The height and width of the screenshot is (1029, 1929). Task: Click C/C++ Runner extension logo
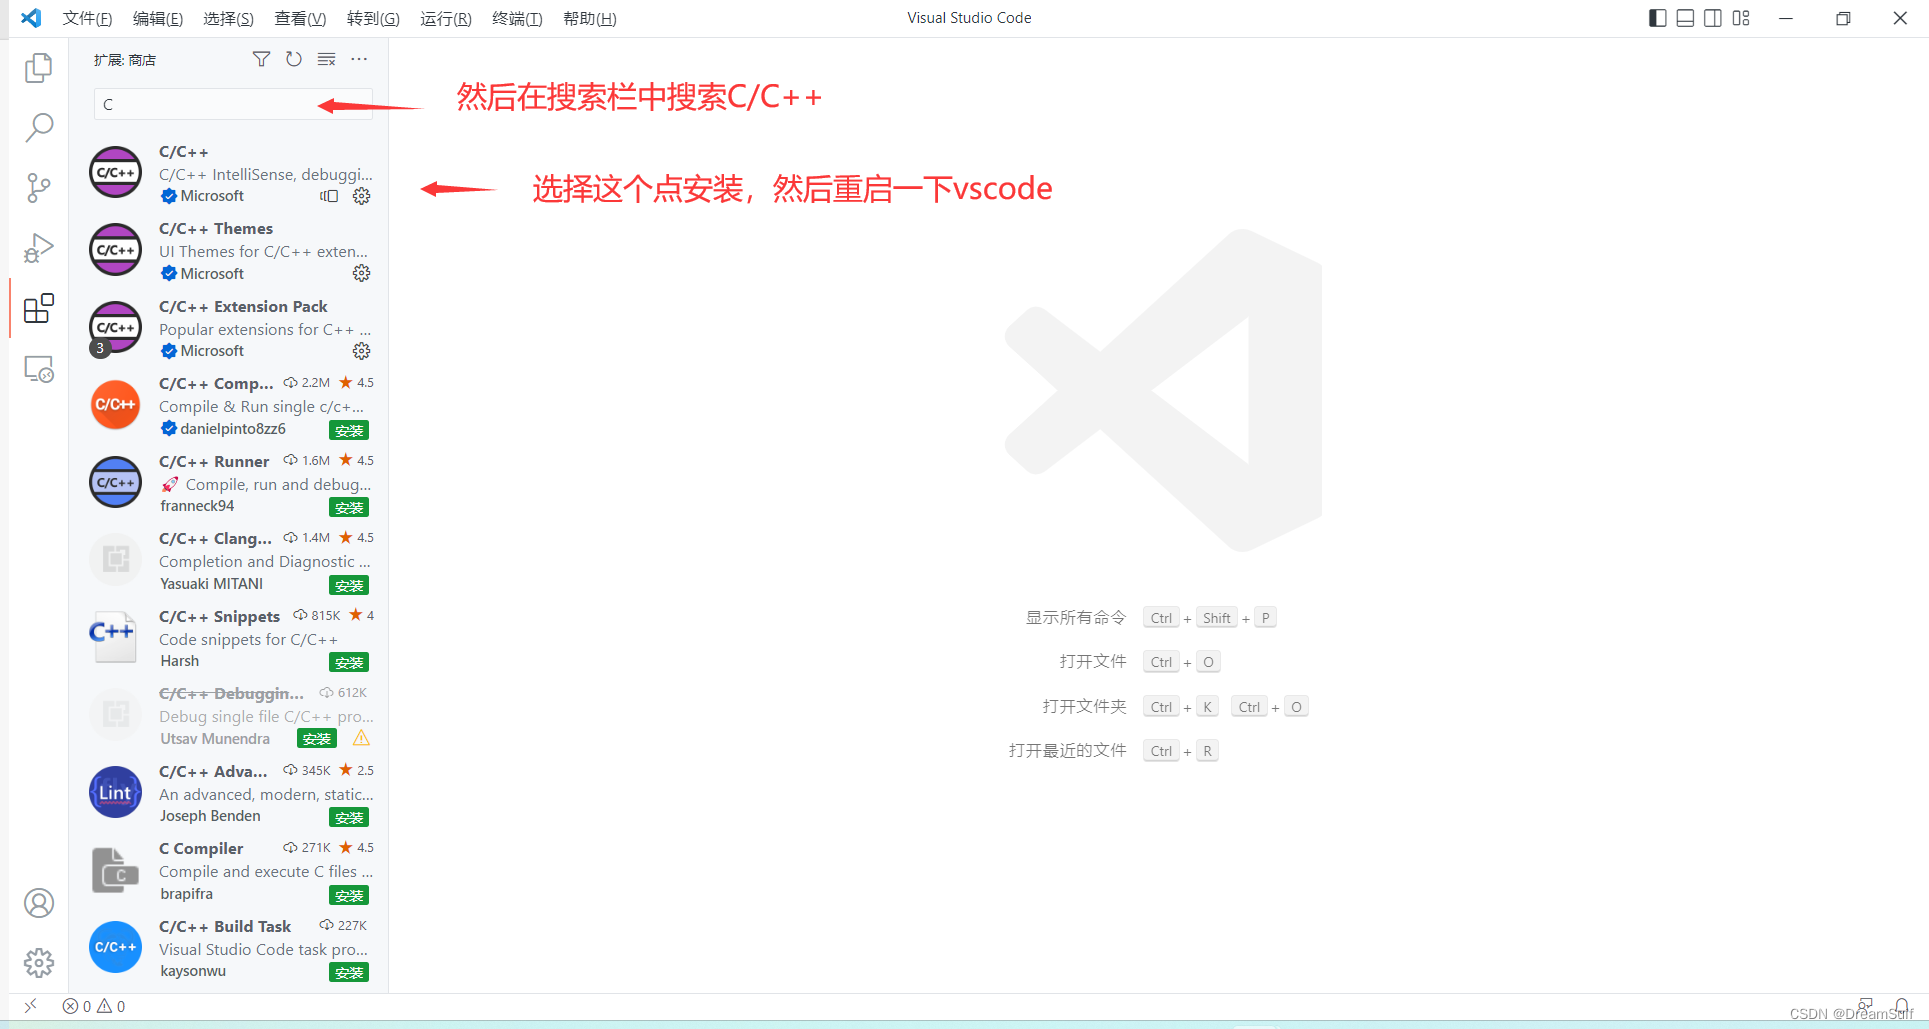coord(115,482)
